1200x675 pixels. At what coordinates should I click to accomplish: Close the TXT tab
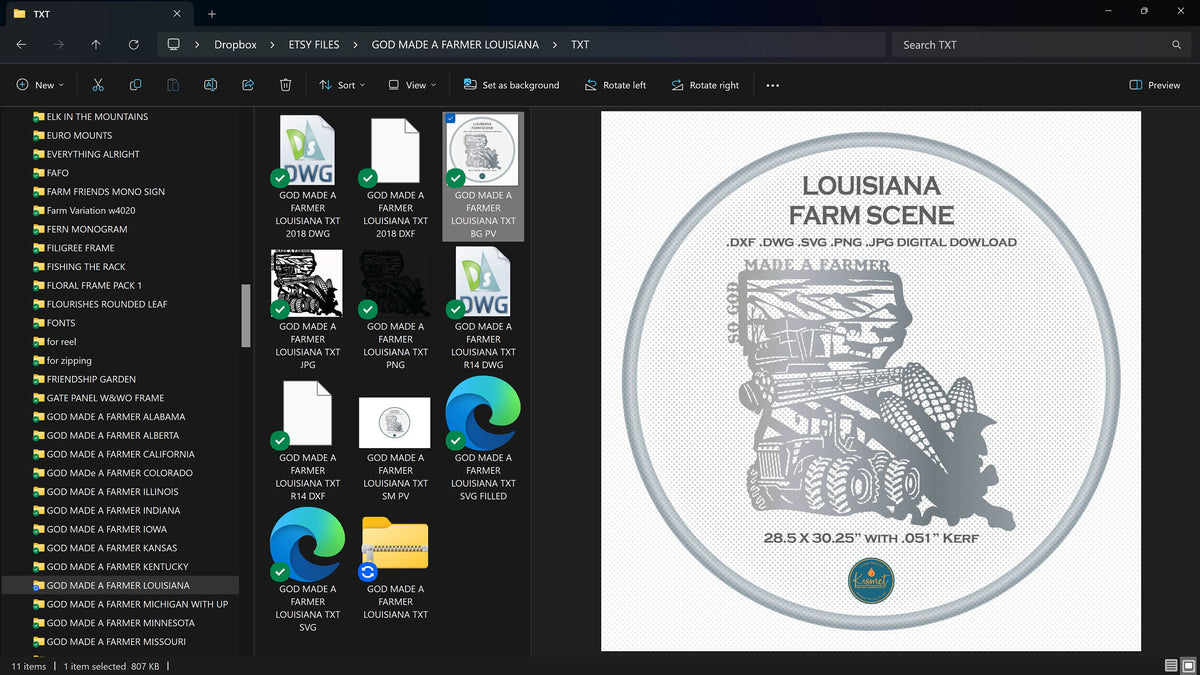(x=177, y=14)
